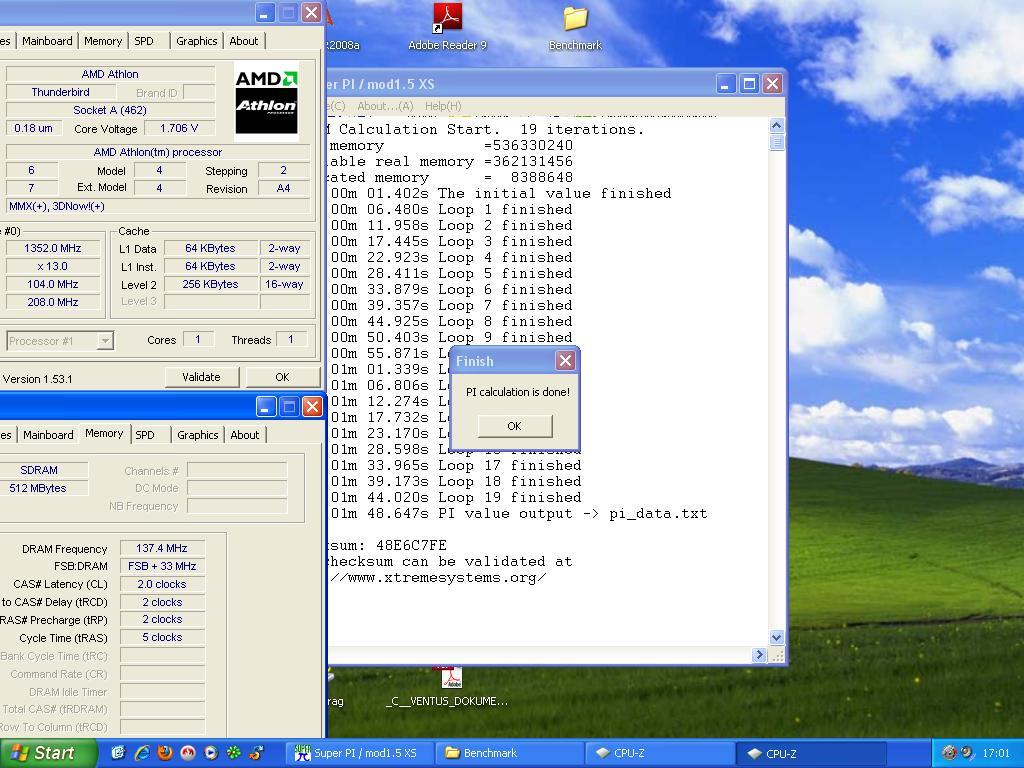Minimize the CPU-Z window showing DRAM Frequency
The height and width of the screenshot is (768, 1024).
tap(266, 407)
